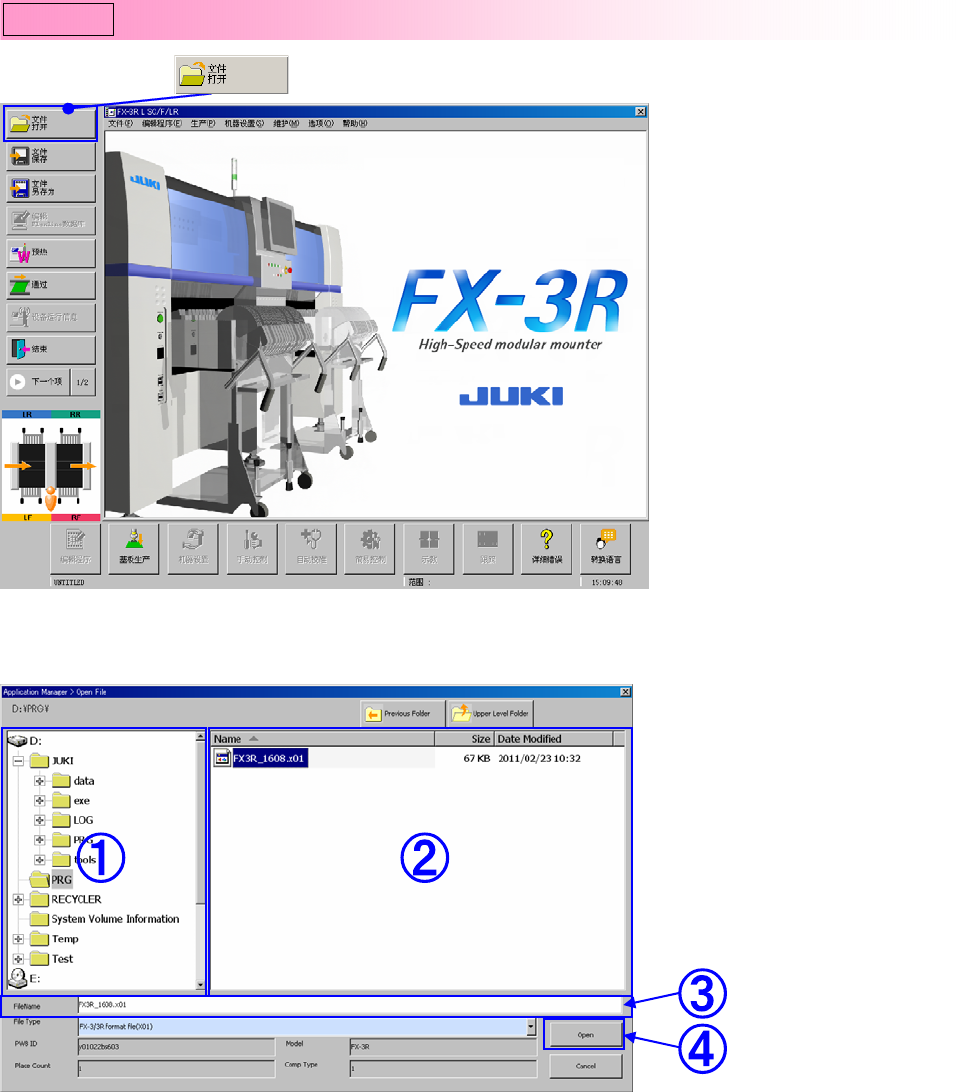Expand the Temp folder node
Screen dimensions: 956x1092
tap(19, 939)
